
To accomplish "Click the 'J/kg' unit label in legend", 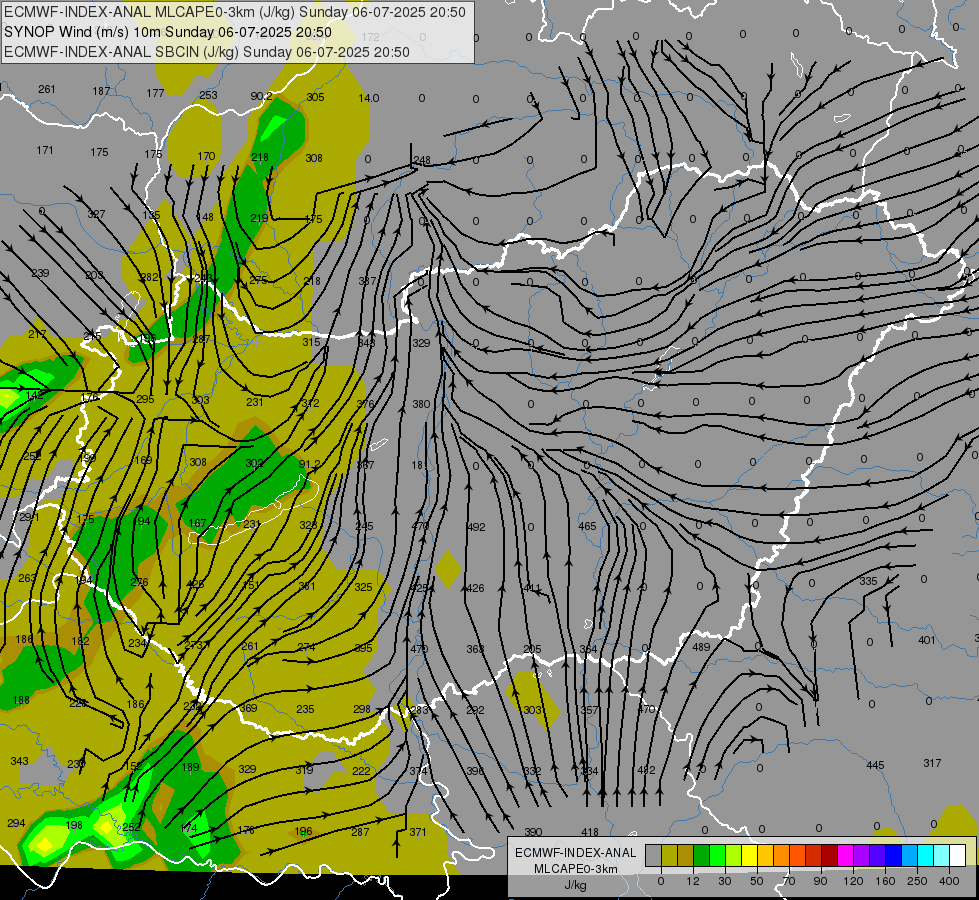I will point(575,885).
